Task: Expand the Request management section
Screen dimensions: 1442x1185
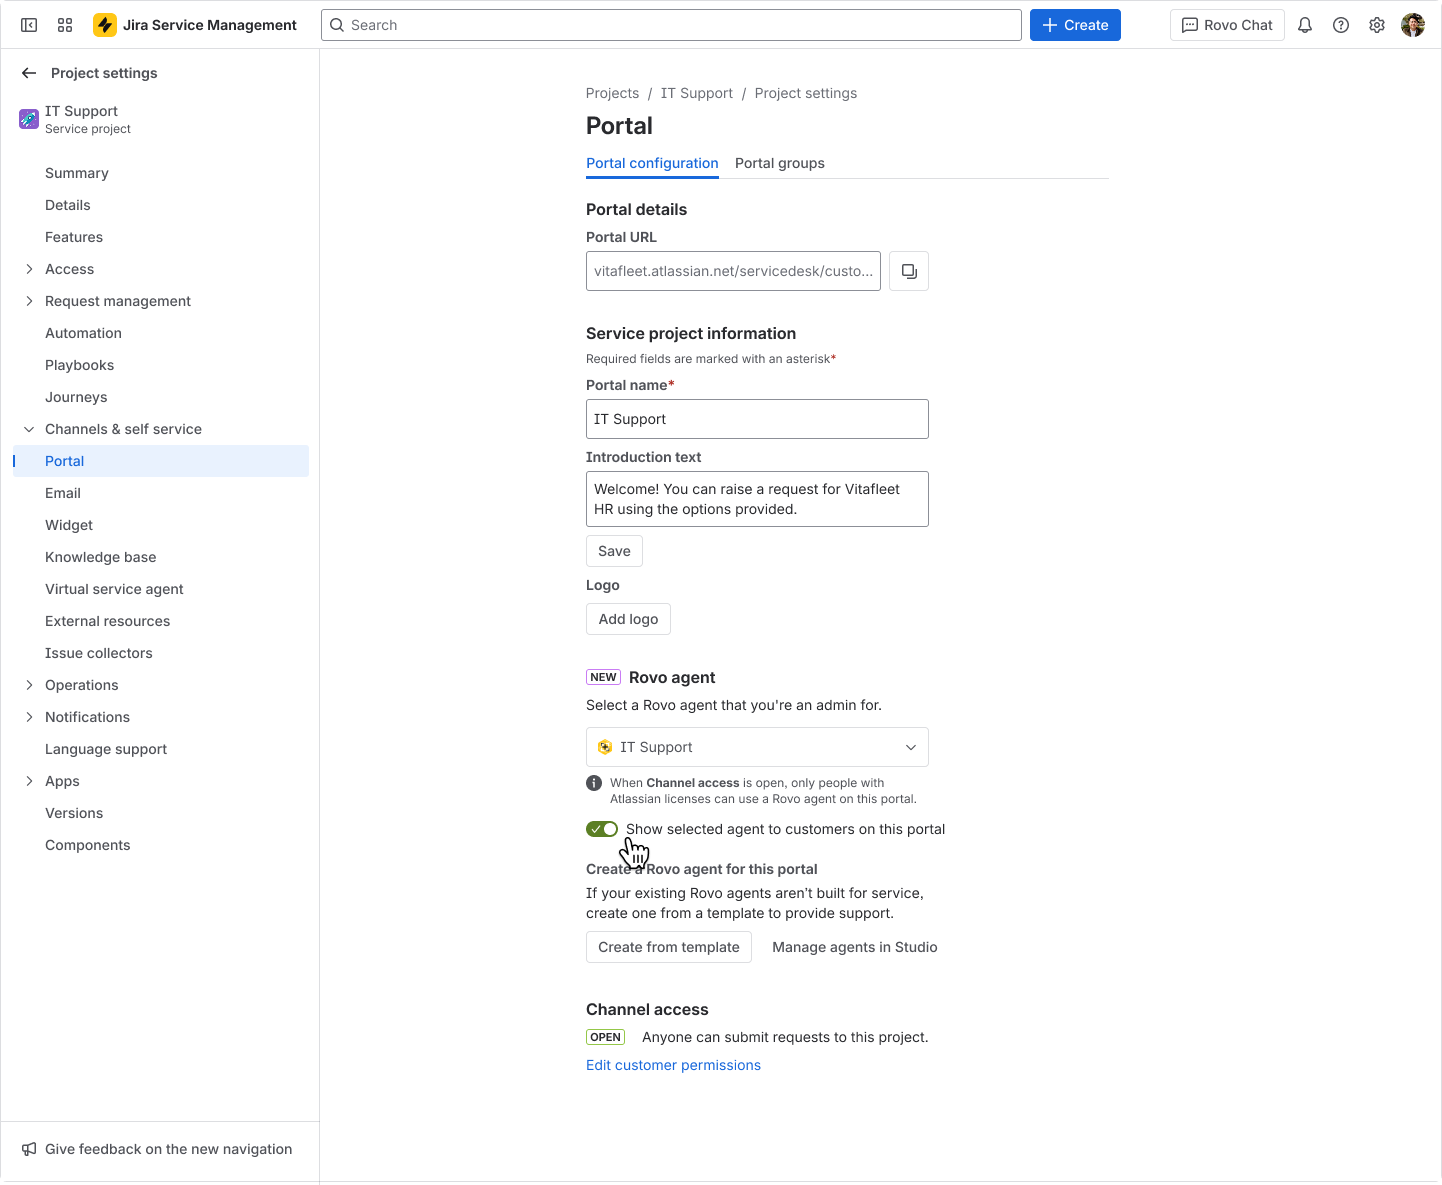Action: (x=29, y=301)
